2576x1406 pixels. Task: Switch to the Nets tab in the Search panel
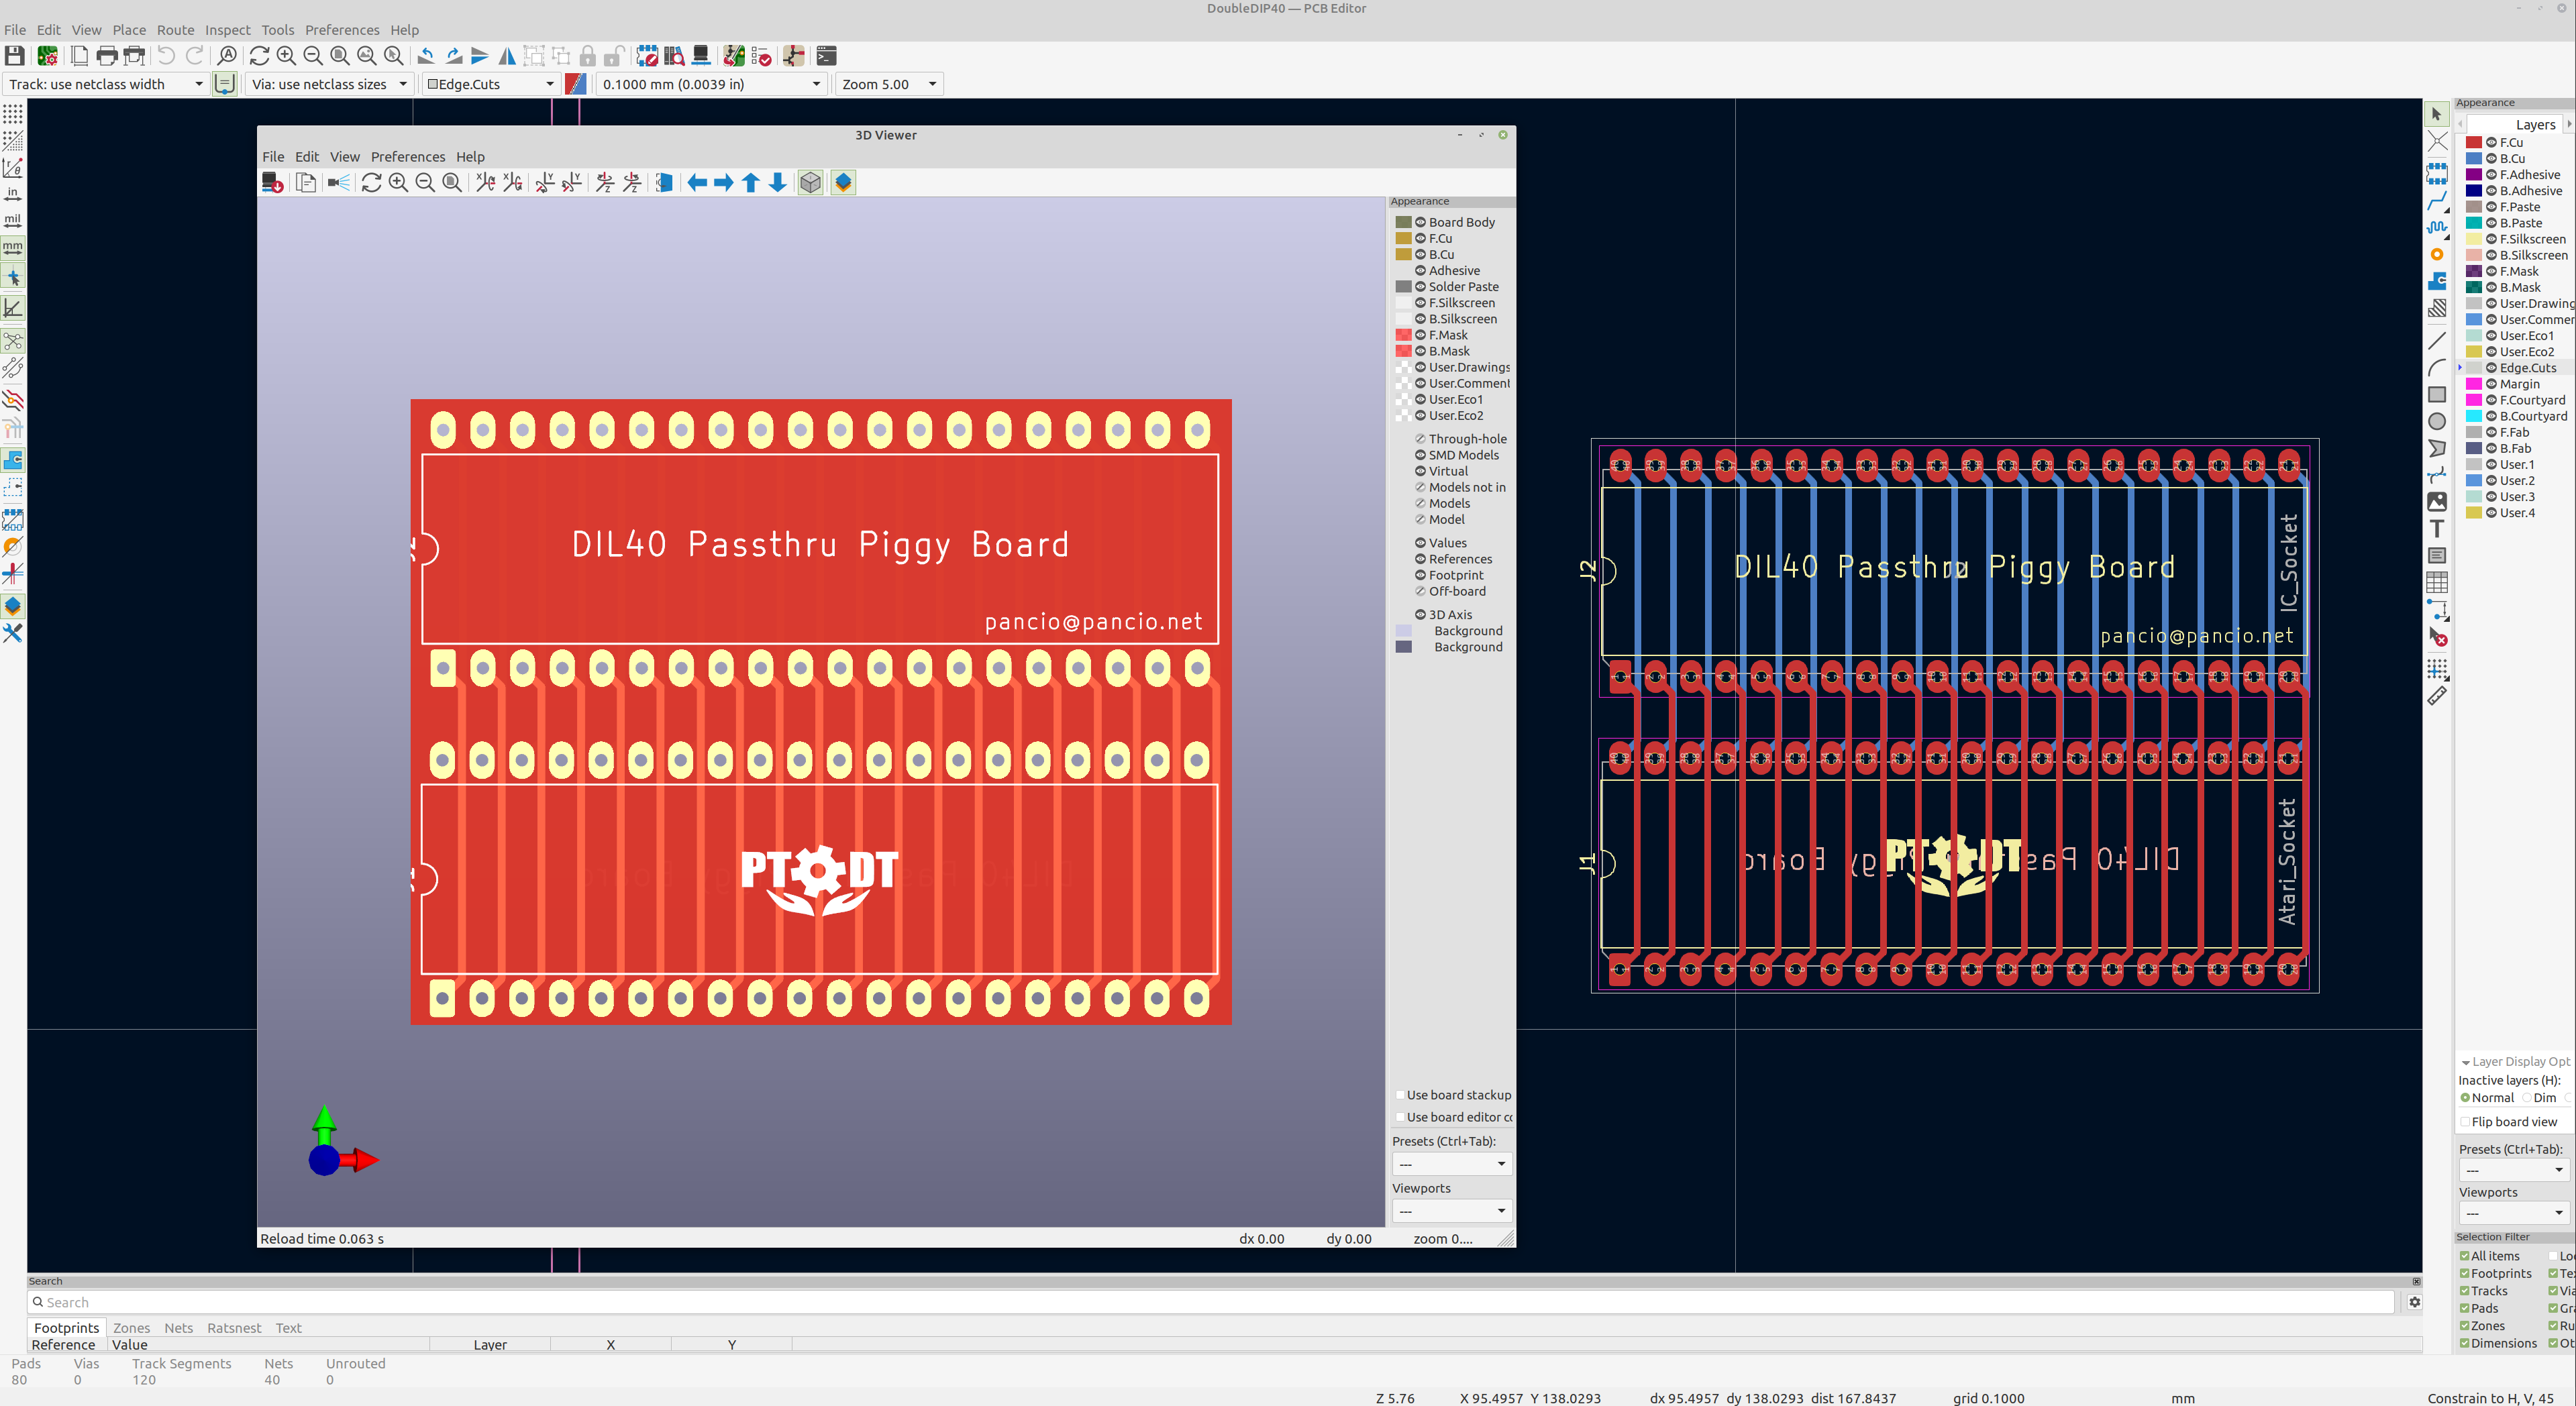pos(178,1328)
